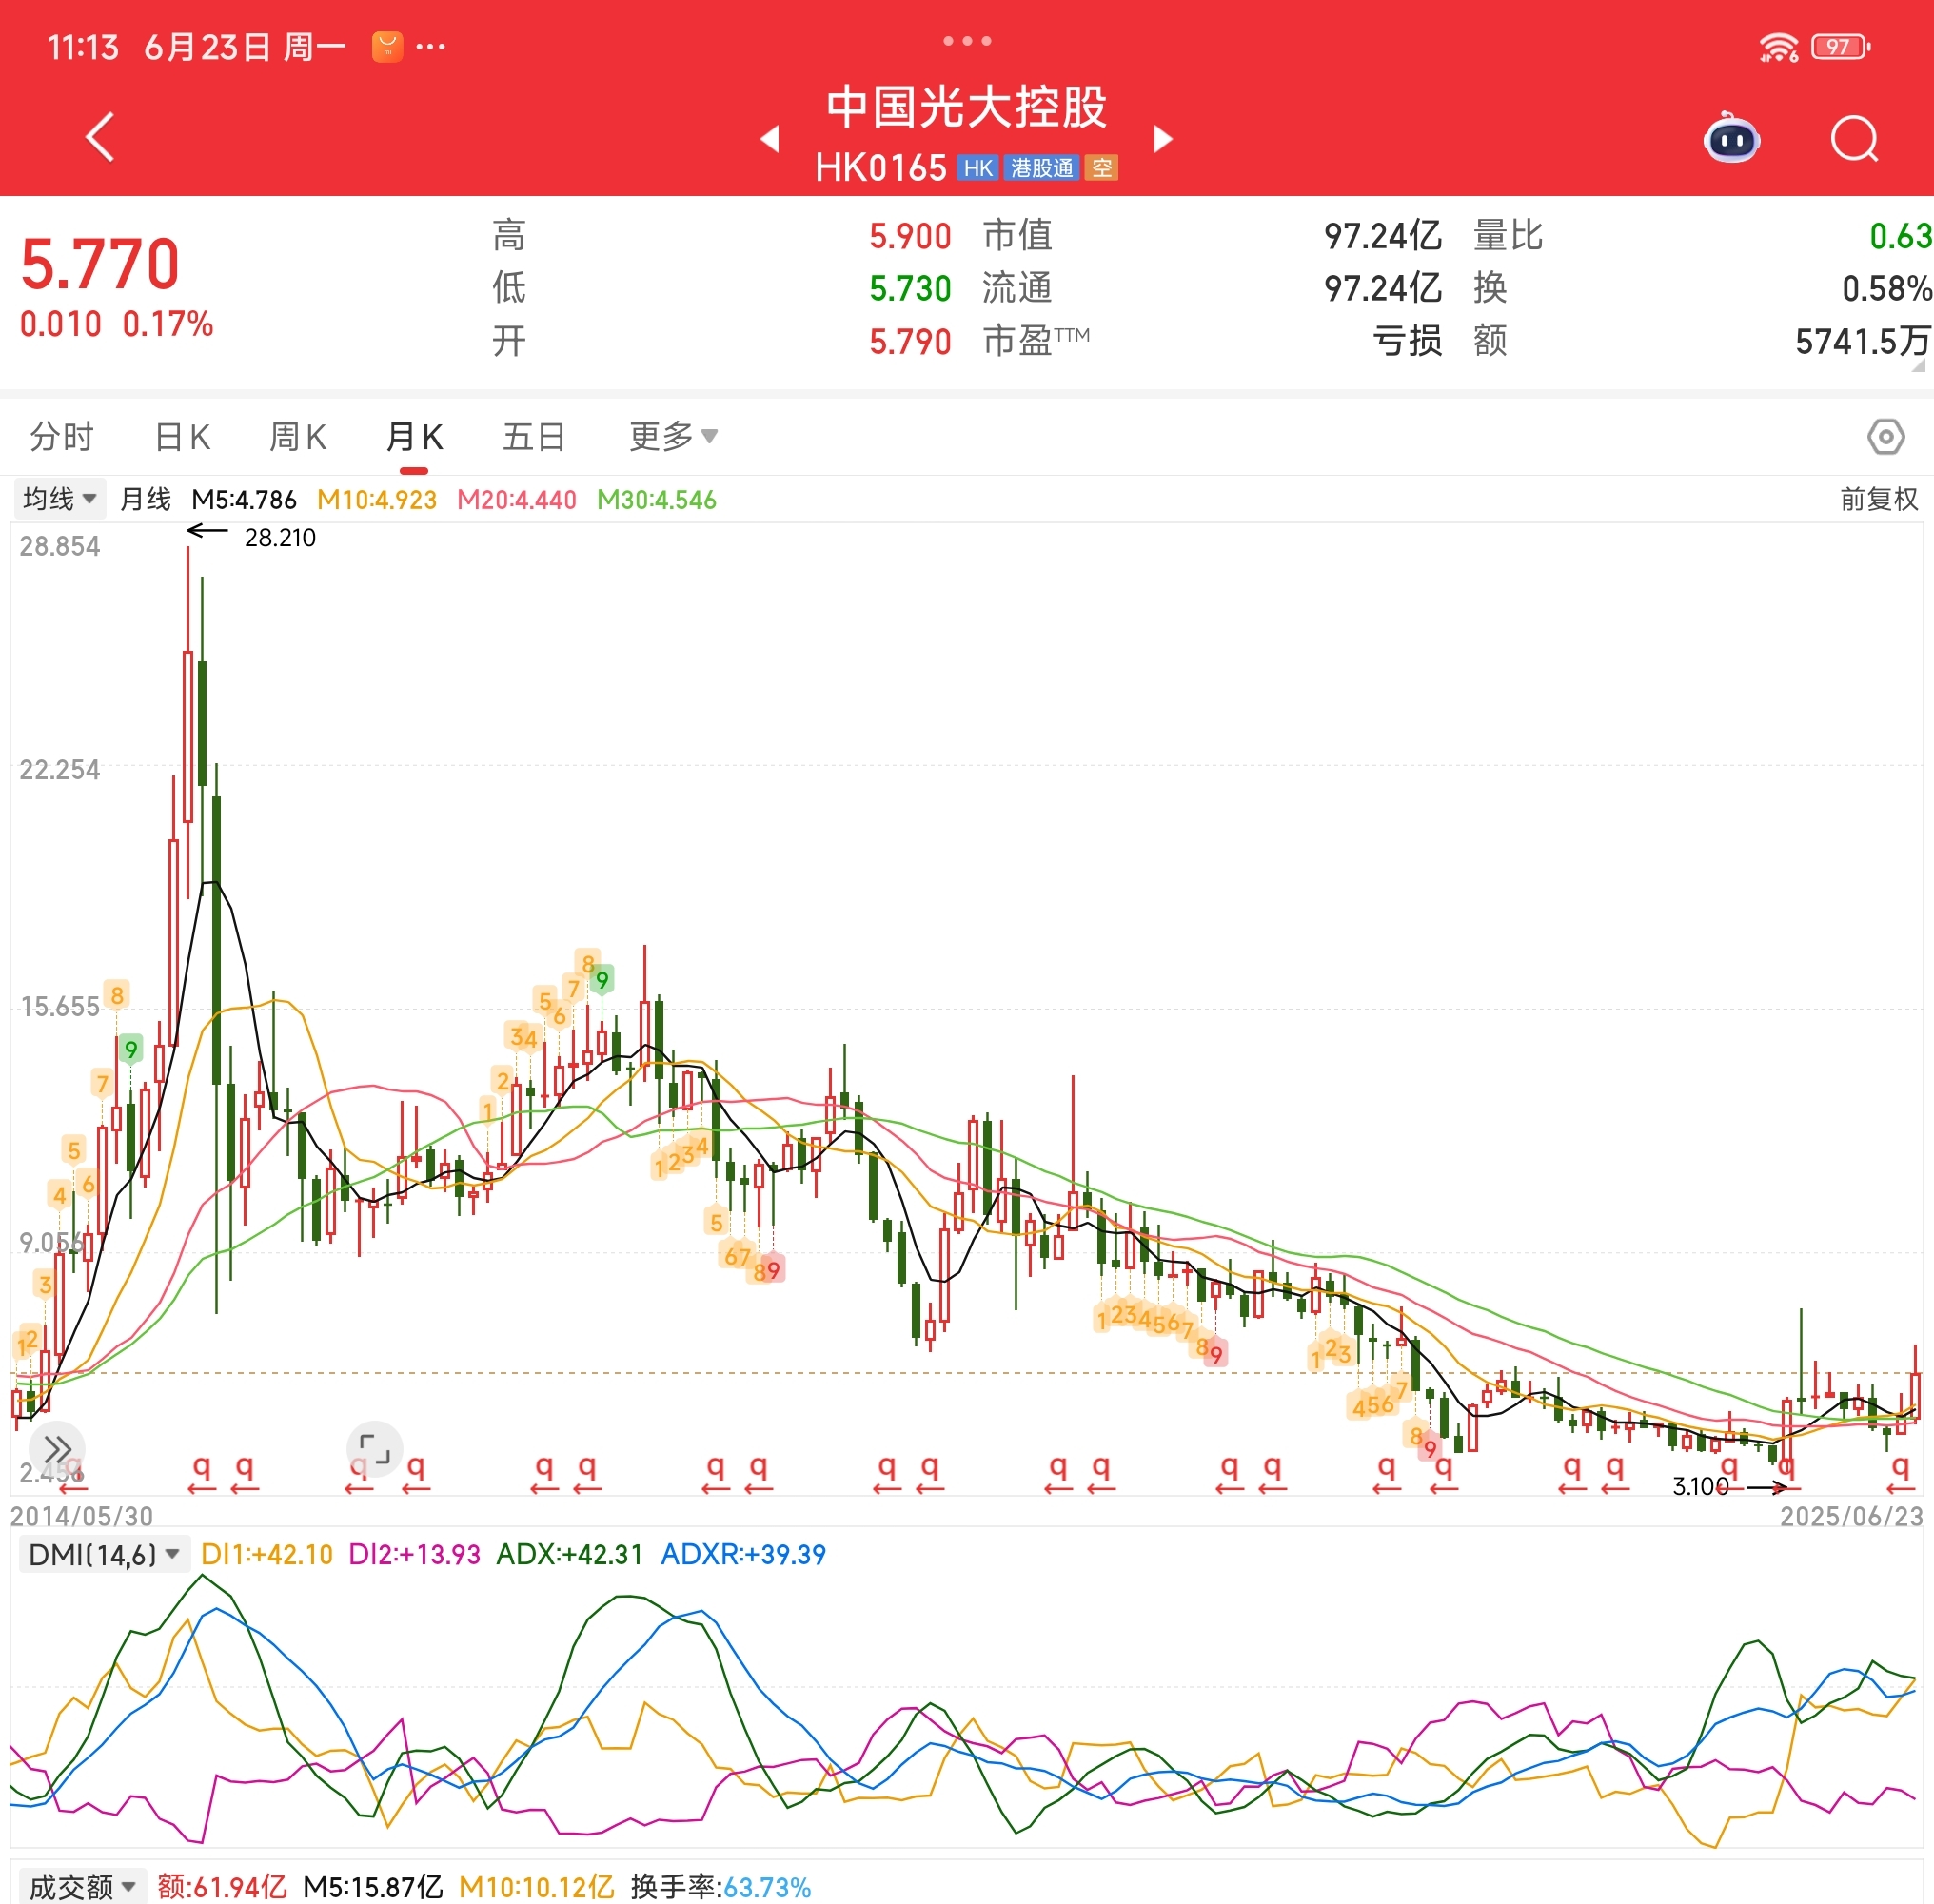Tap the stock code HK0165

coord(880,168)
